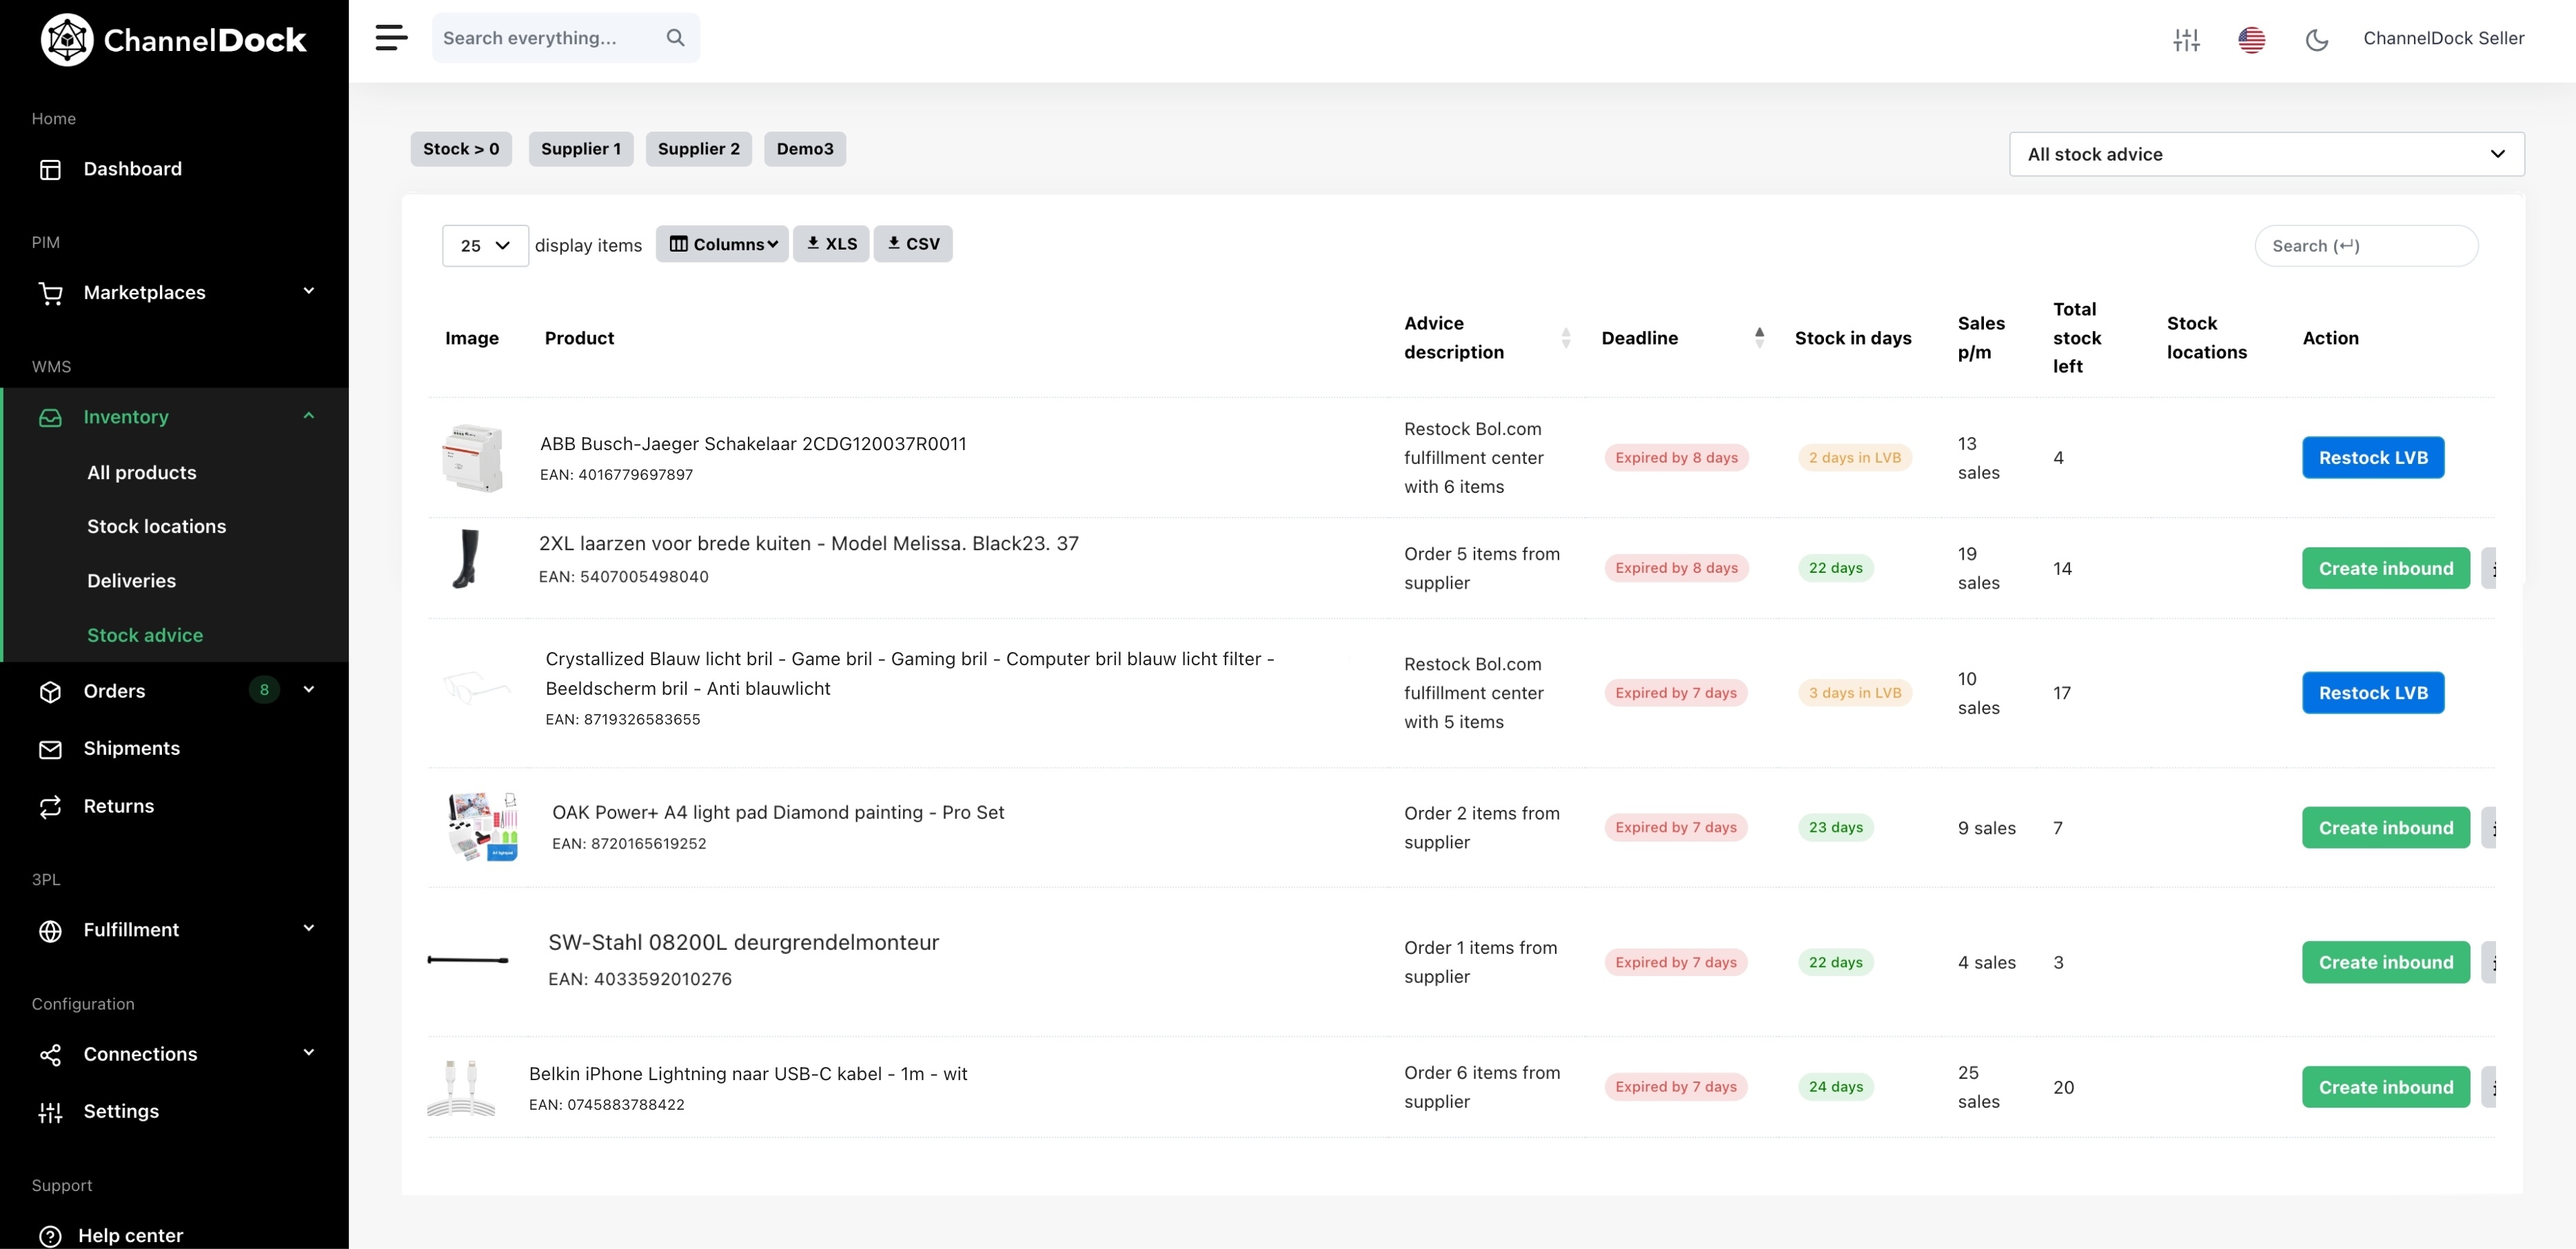Expand the Columns dropdown button
The image size is (2576, 1249).
click(722, 244)
